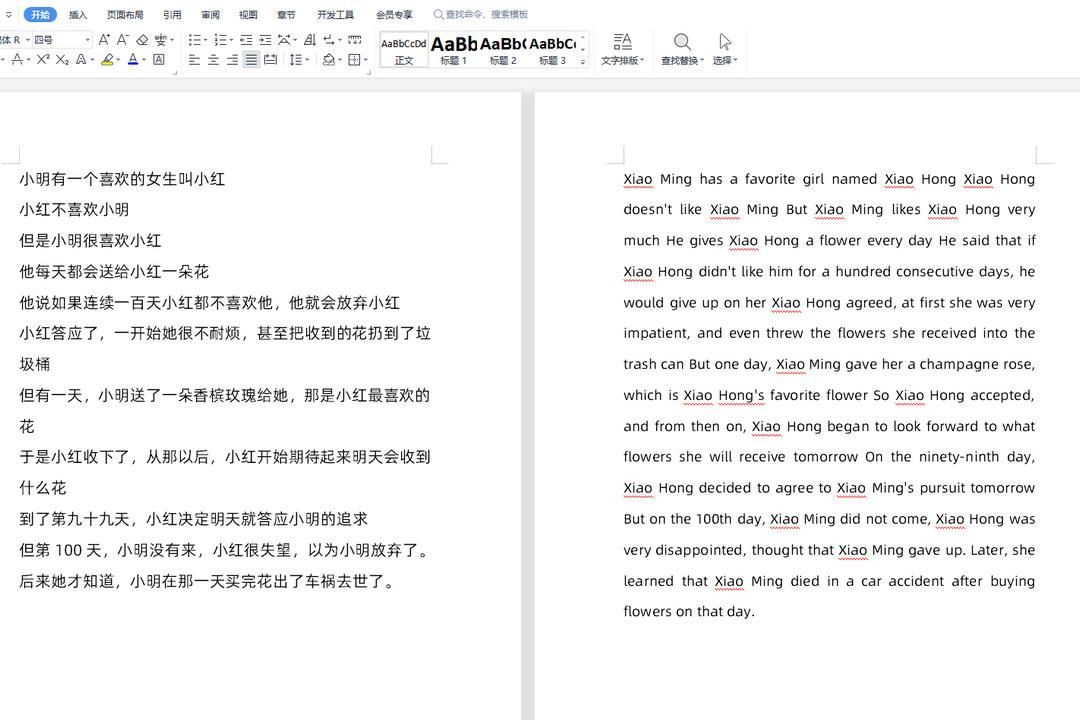
Task: Toggle subscript X₂ formatting
Action: (x=62, y=60)
